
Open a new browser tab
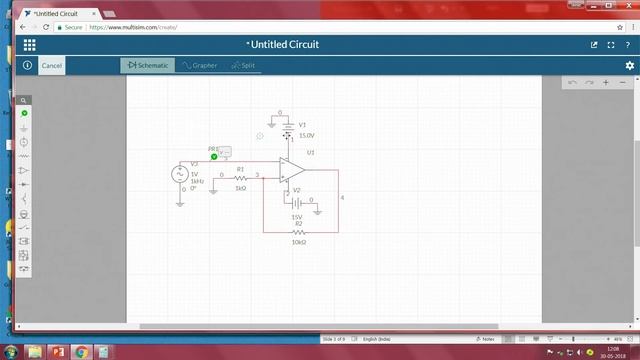pyautogui.click(x=109, y=14)
